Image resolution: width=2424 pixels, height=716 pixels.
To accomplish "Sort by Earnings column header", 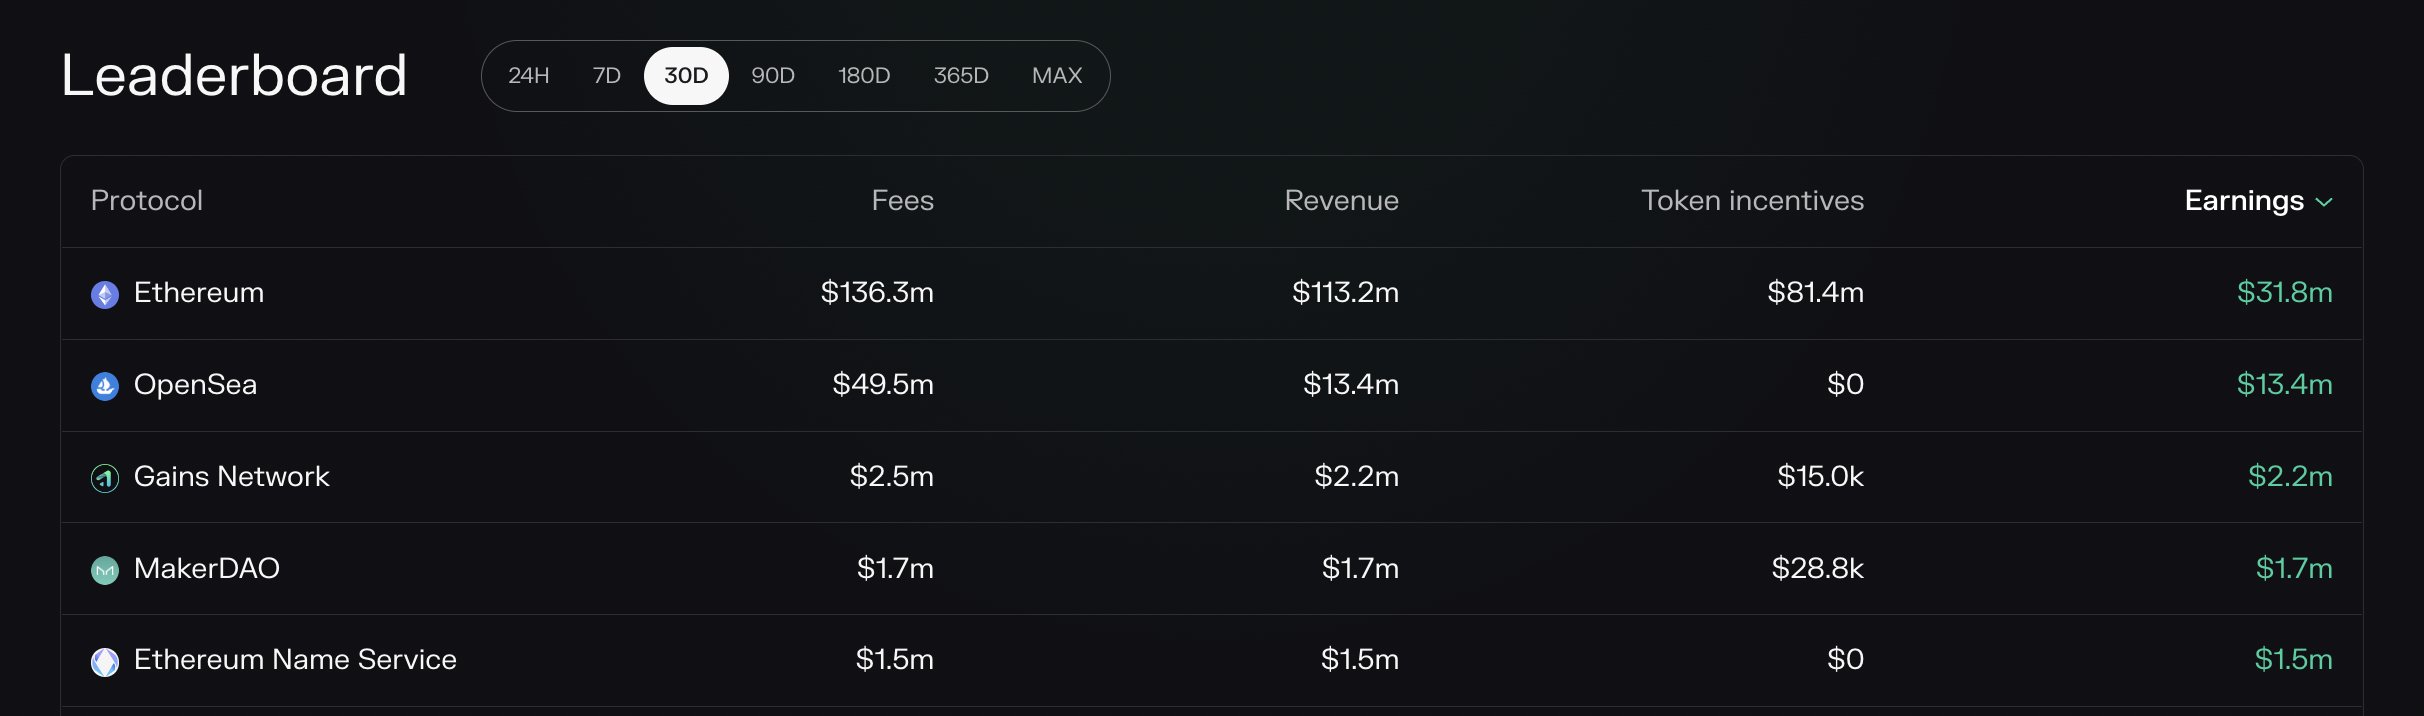I will [x=2244, y=201].
